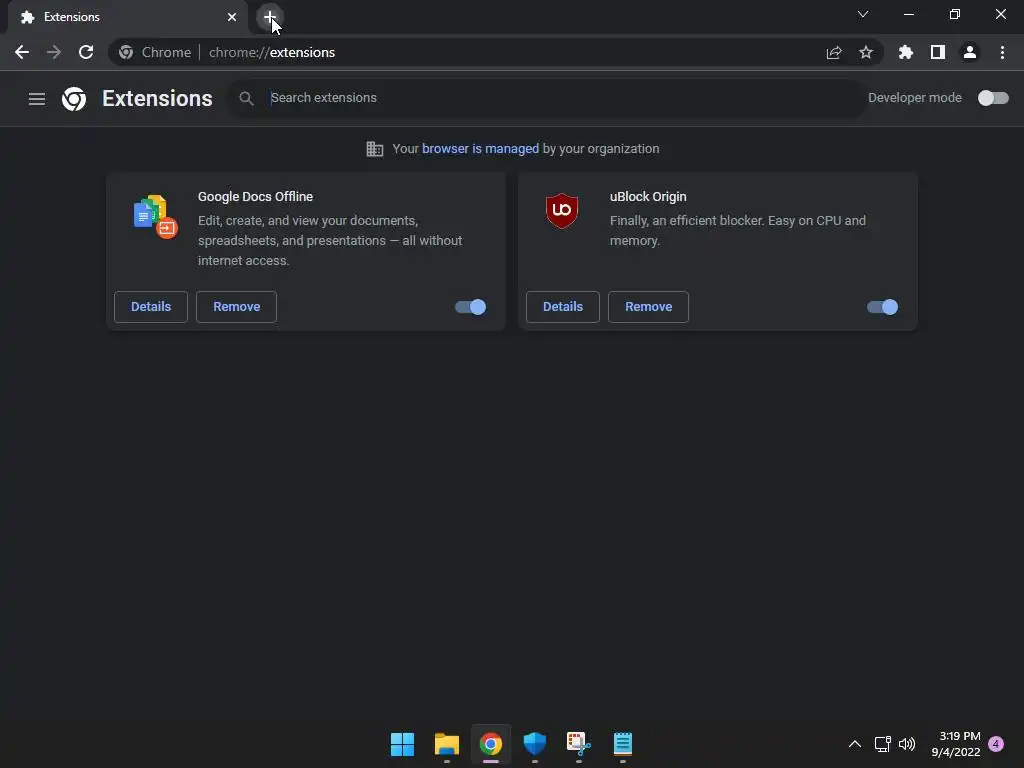Share this page icon in address bar
Screen dimensions: 1024x768
point(834,52)
